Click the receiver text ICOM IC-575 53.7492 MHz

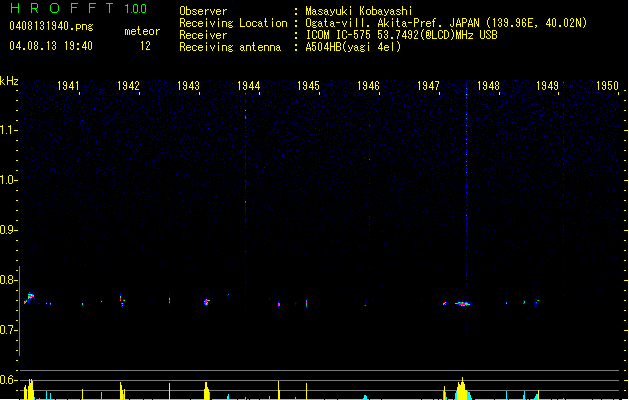click(401, 35)
